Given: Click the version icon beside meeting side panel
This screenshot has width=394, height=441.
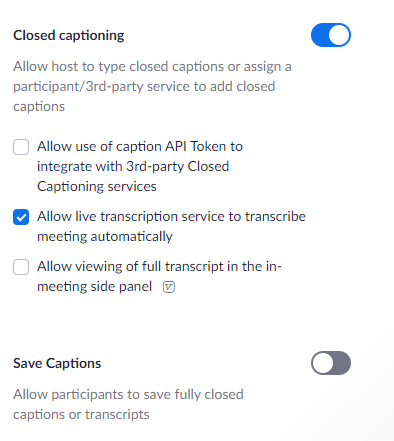Looking at the screenshot, I should [169, 287].
